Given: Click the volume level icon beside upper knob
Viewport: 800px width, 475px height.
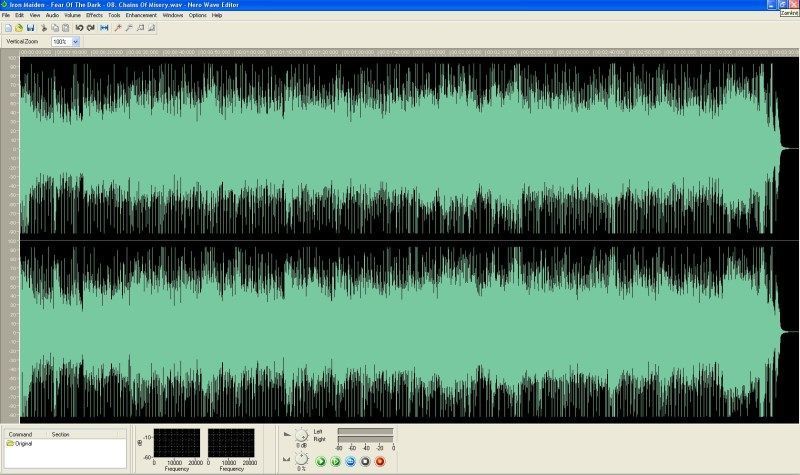Looking at the screenshot, I should click(x=287, y=435).
